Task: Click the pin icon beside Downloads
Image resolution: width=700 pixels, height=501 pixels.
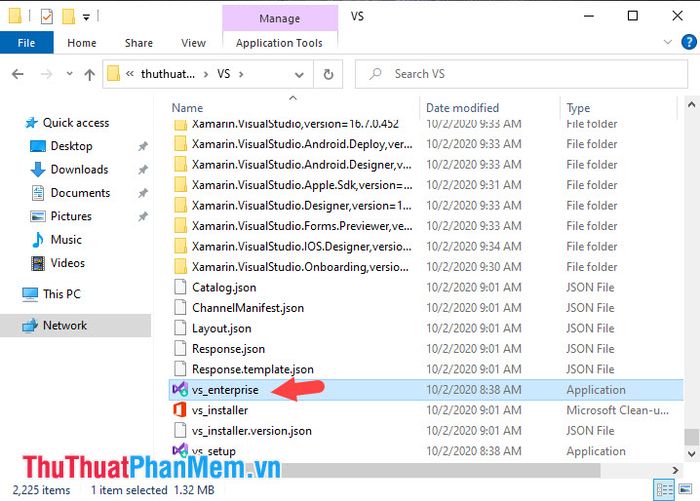Action: [143, 170]
